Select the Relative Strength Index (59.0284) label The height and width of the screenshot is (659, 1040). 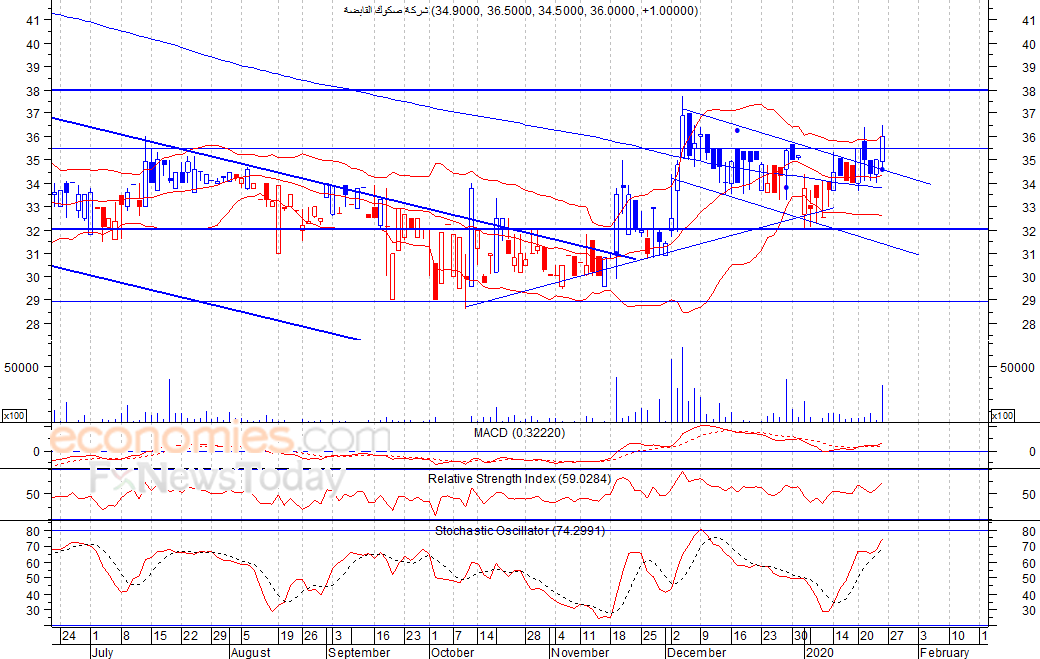pos(519,479)
